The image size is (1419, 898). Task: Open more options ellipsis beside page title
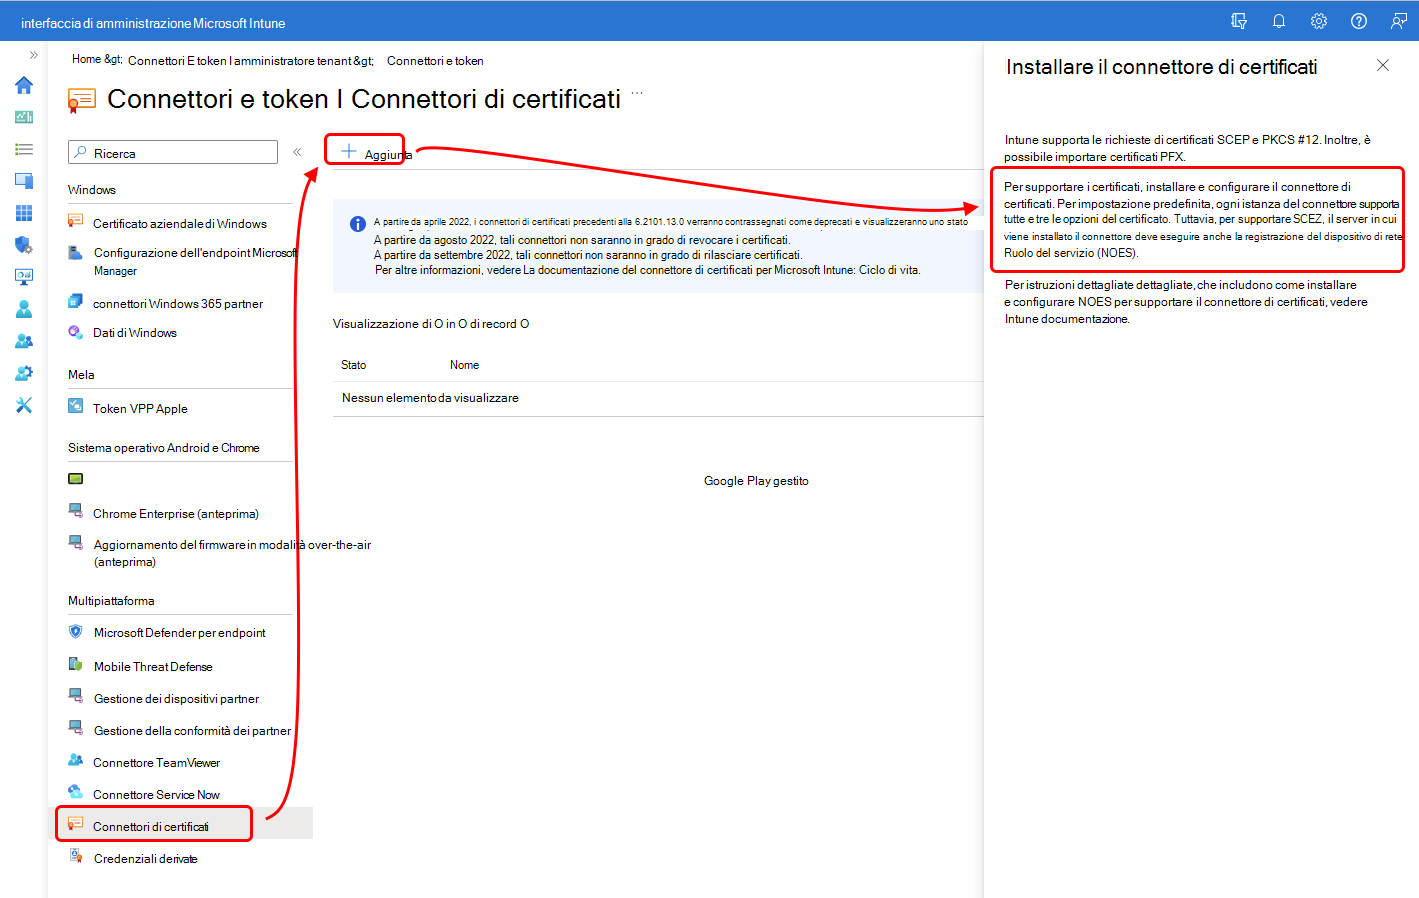click(637, 93)
